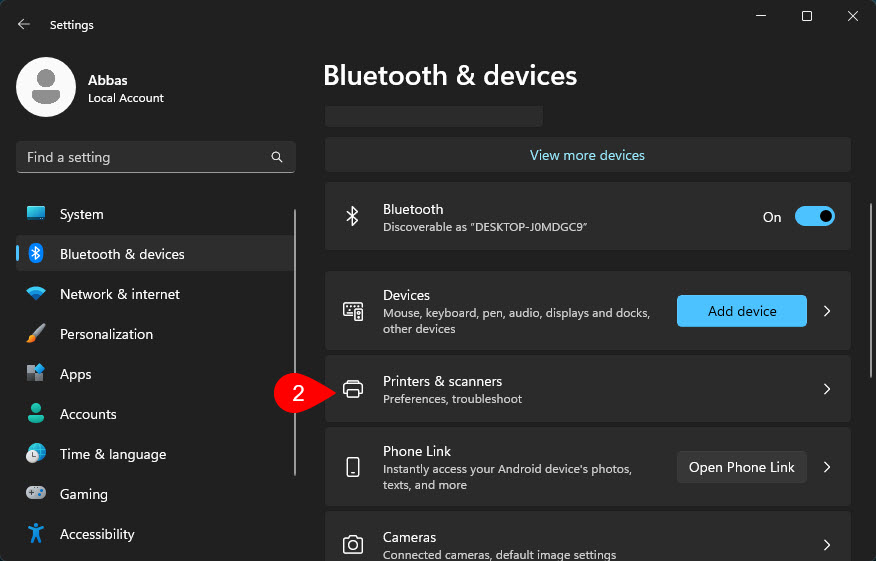Click the printer icon beside Printers & scanners

pyautogui.click(x=353, y=389)
